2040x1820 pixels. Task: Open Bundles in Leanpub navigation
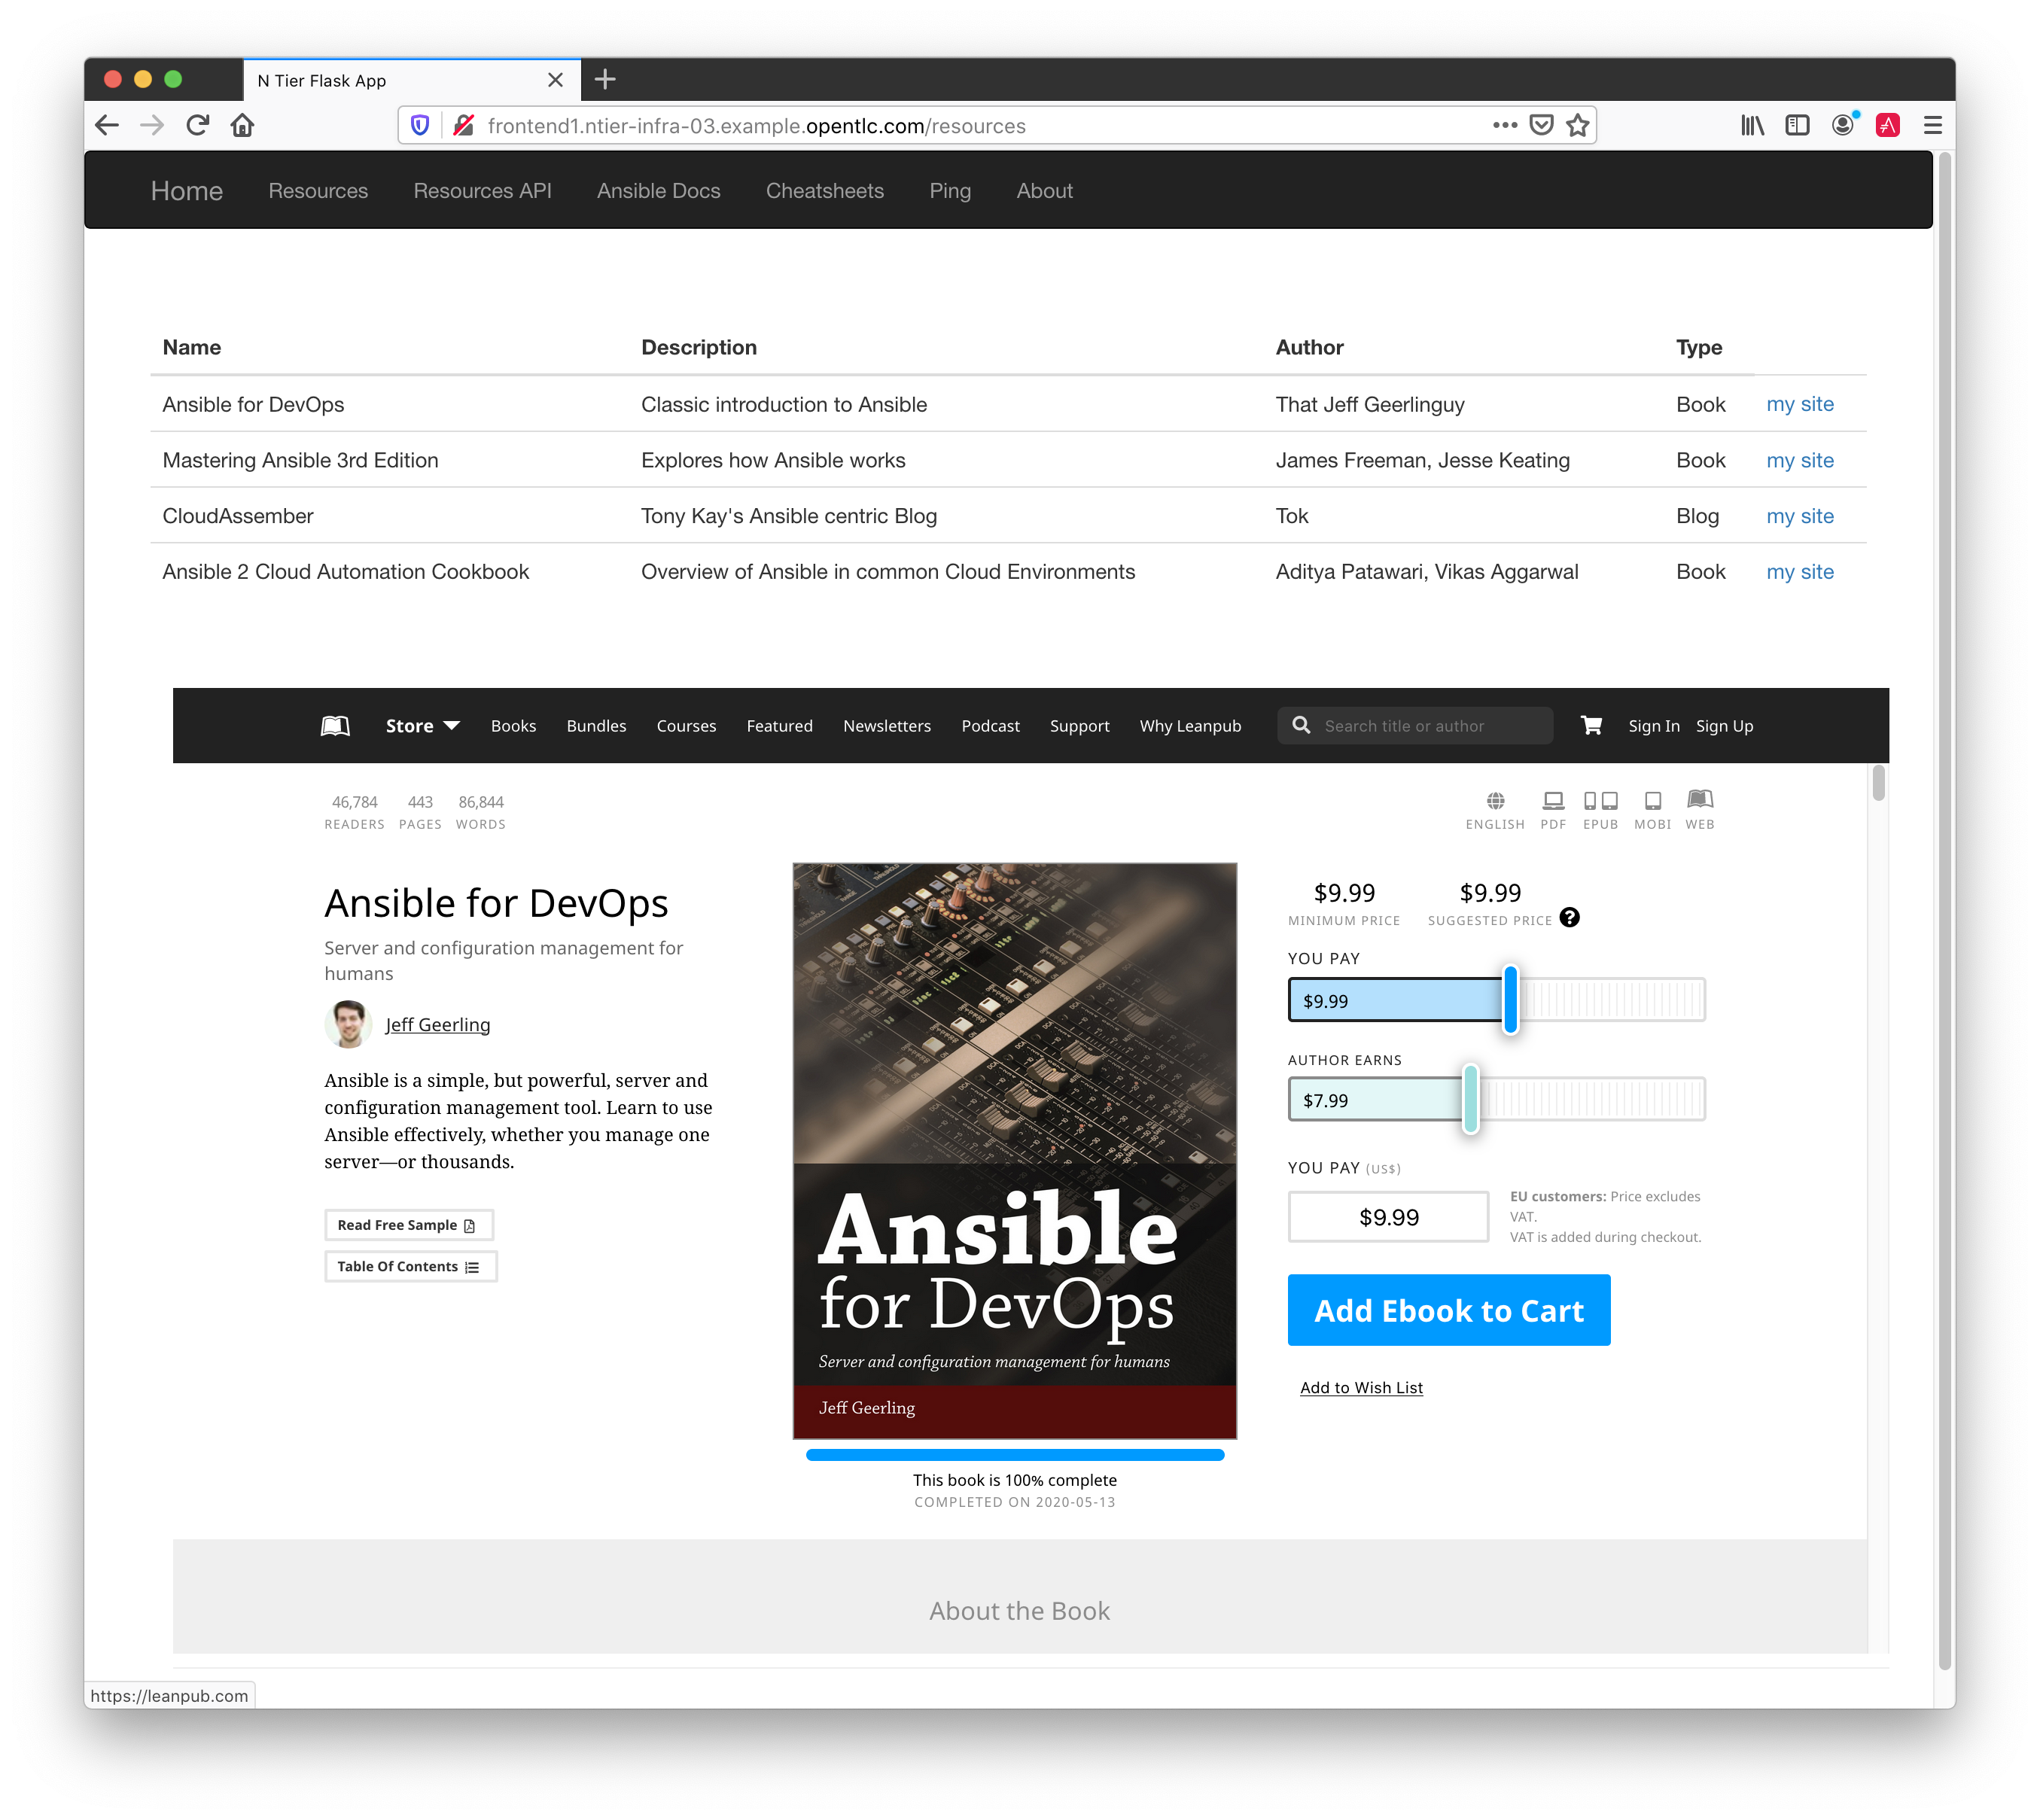[x=596, y=725]
